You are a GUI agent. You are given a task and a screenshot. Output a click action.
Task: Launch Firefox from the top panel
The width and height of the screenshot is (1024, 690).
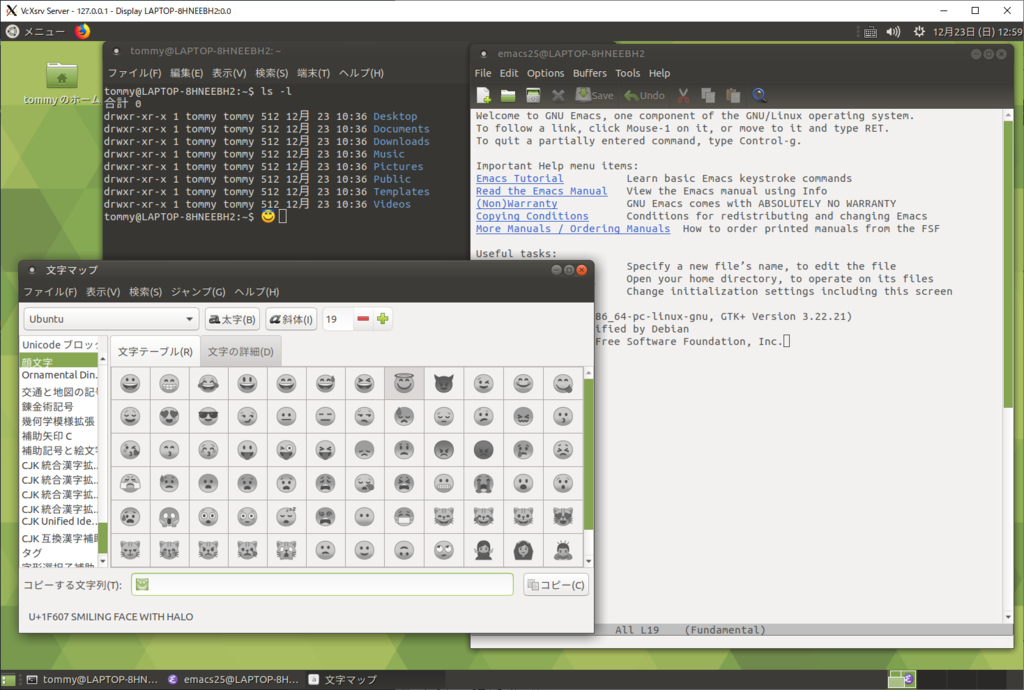pos(82,31)
